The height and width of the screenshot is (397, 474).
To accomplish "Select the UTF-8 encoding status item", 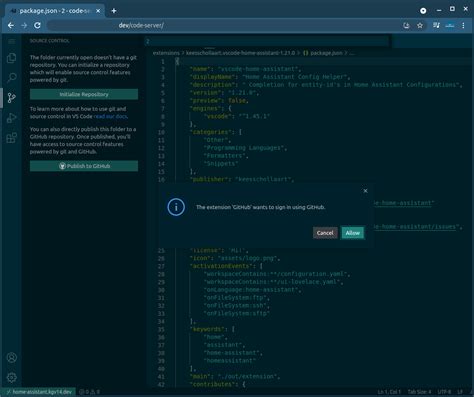I will 444,392.
